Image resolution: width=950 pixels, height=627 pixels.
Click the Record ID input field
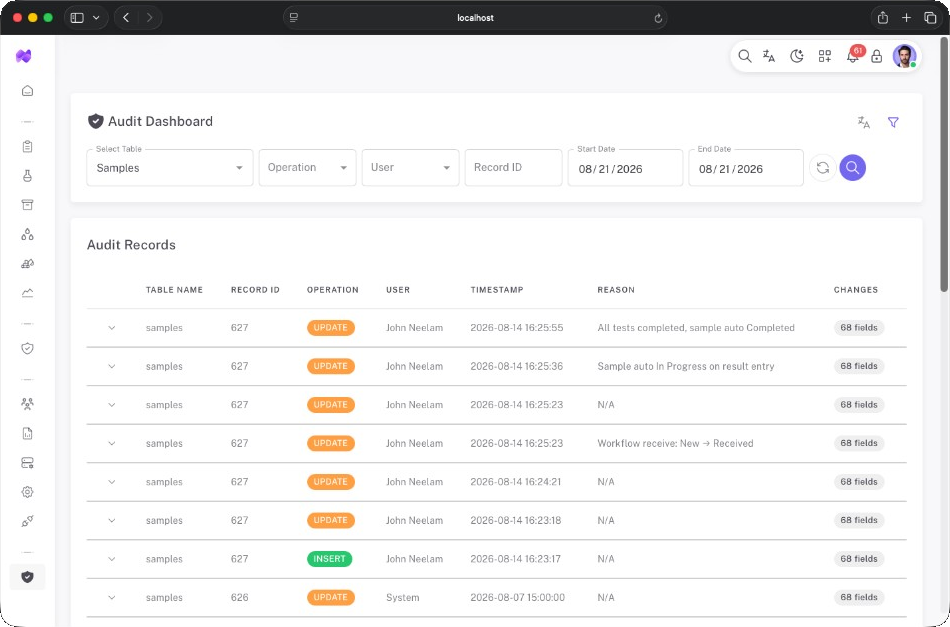tap(513, 168)
